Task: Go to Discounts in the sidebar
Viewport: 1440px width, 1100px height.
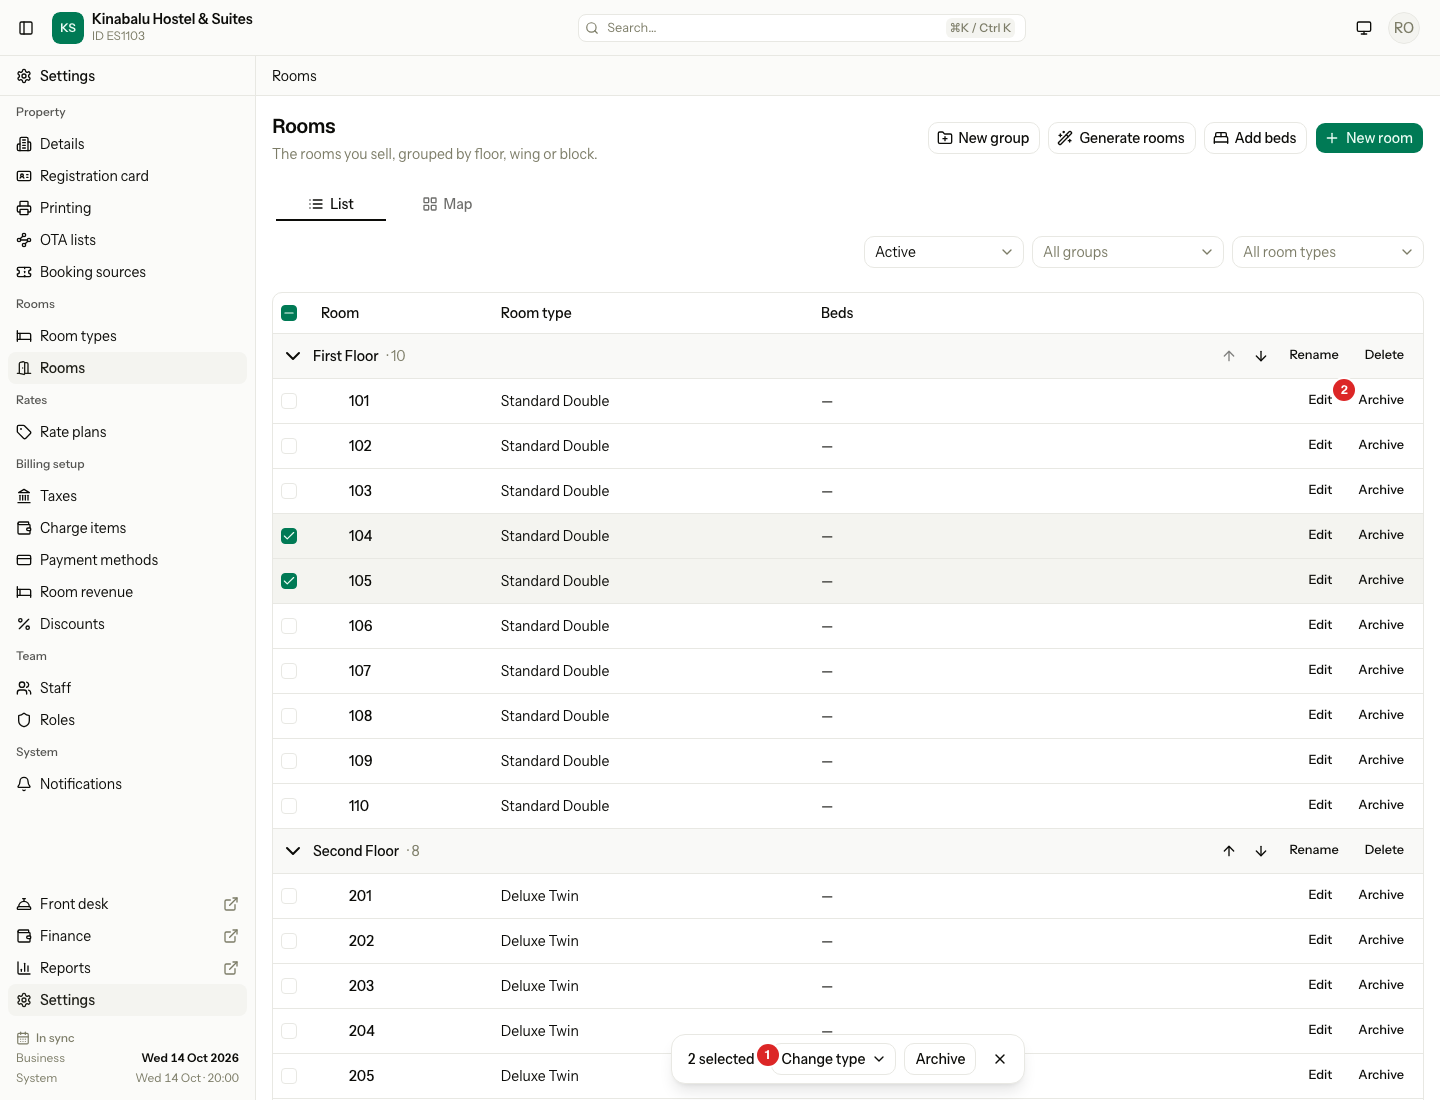Action: (127, 624)
